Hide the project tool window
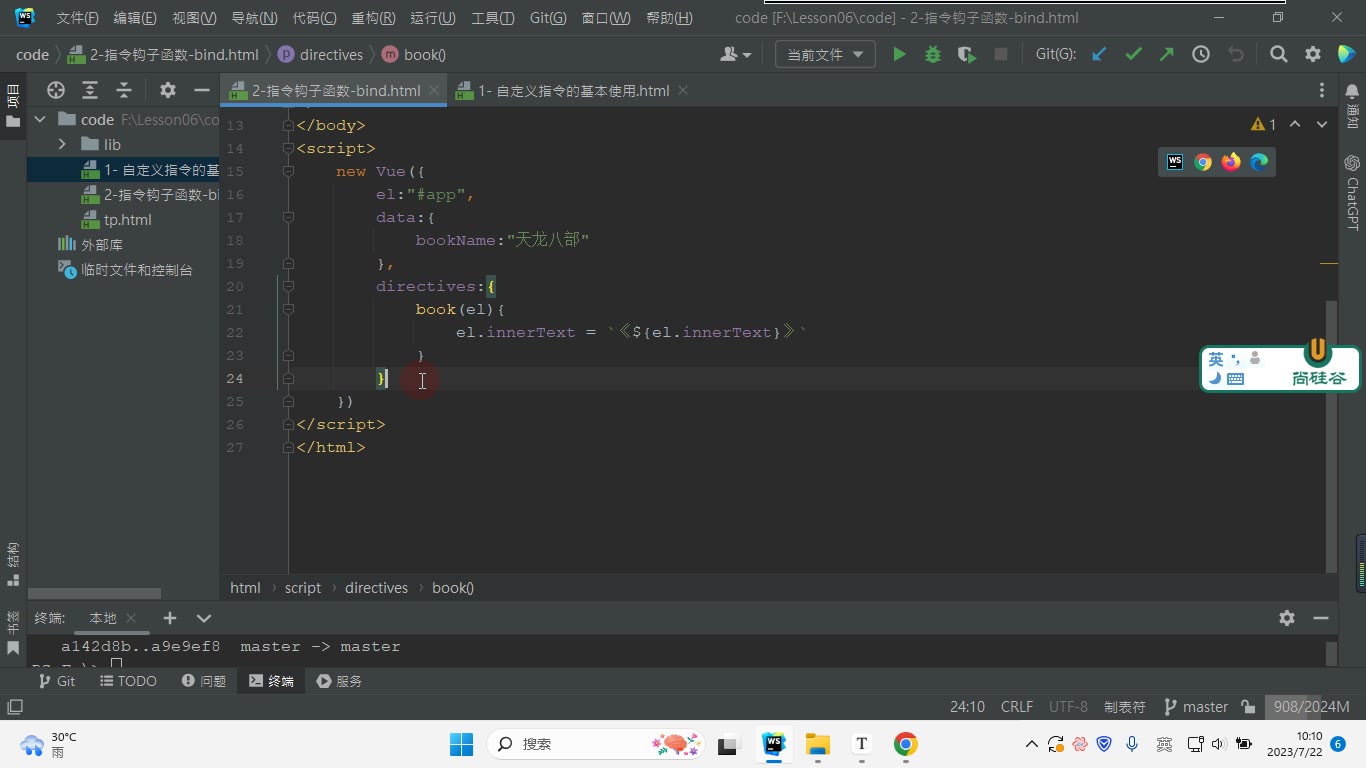The image size is (1366, 768). [201, 90]
